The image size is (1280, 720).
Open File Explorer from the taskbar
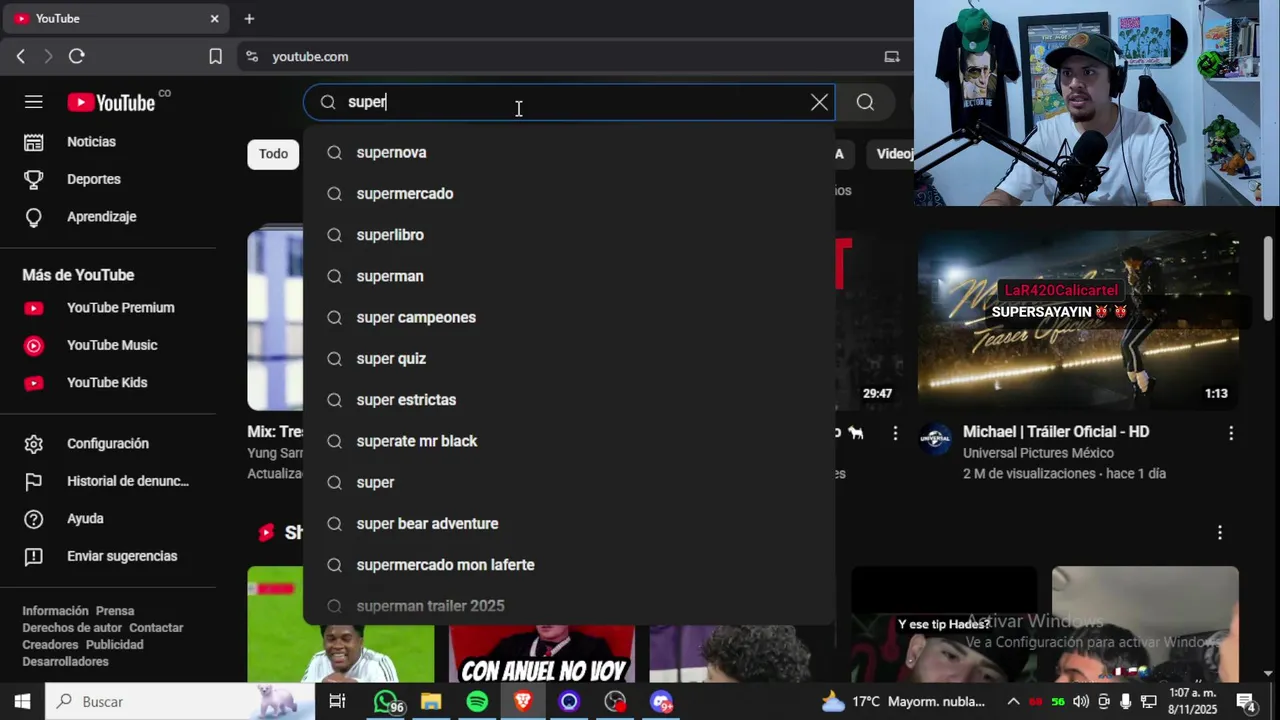tap(431, 702)
